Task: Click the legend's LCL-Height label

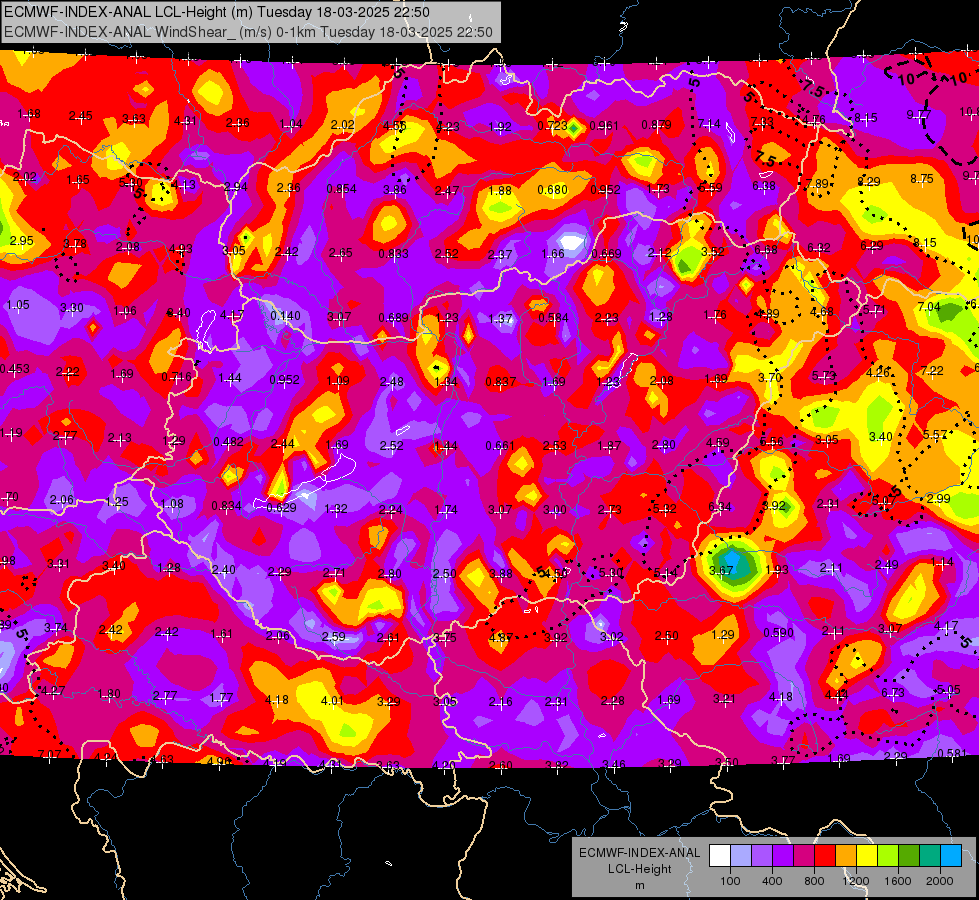Action: click(x=639, y=869)
